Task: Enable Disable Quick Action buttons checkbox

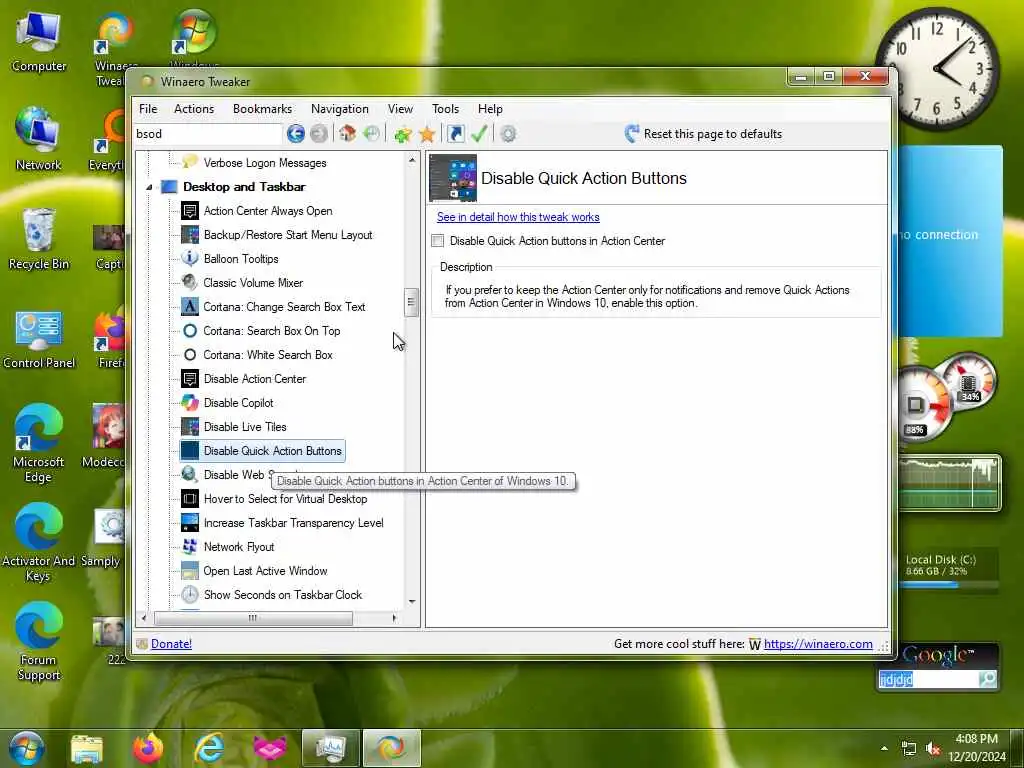Action: click(438, 241)
